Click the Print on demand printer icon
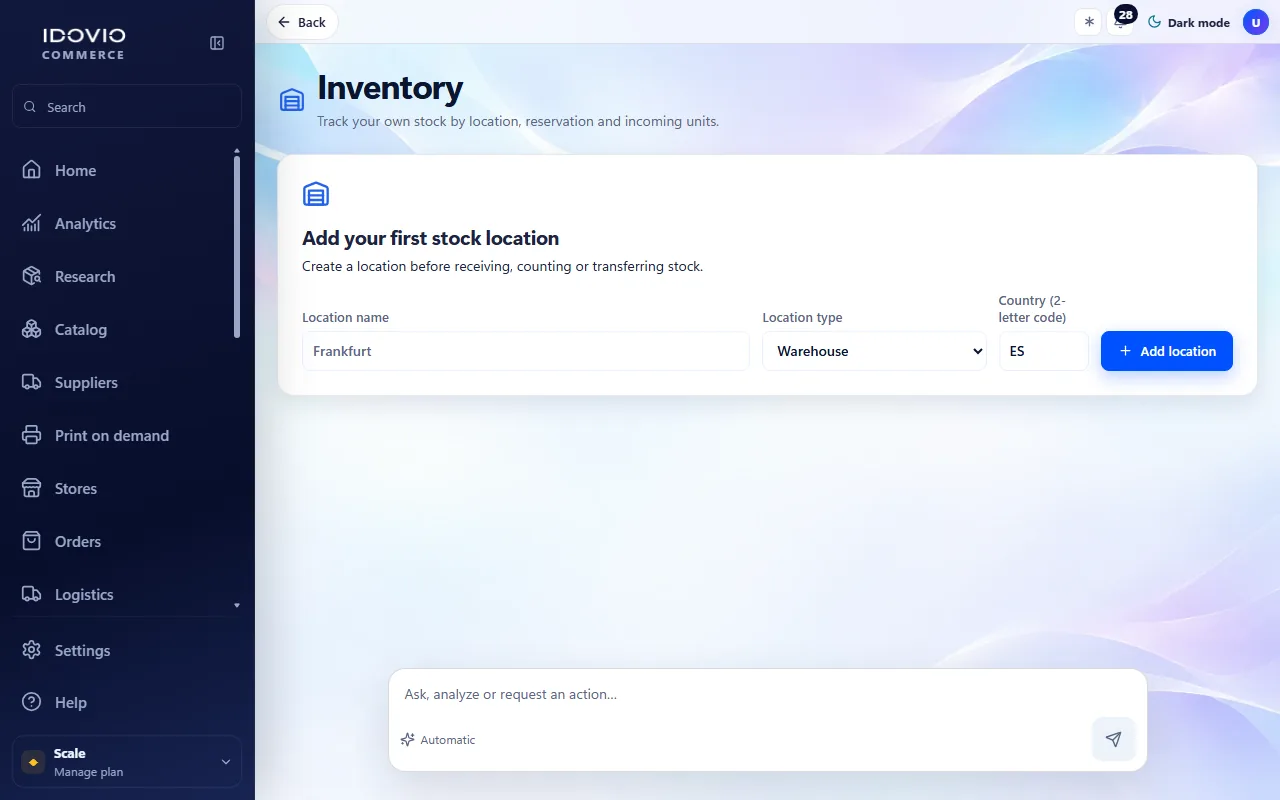The width and height of the screenshot is (1280, 800). point(32,436)
